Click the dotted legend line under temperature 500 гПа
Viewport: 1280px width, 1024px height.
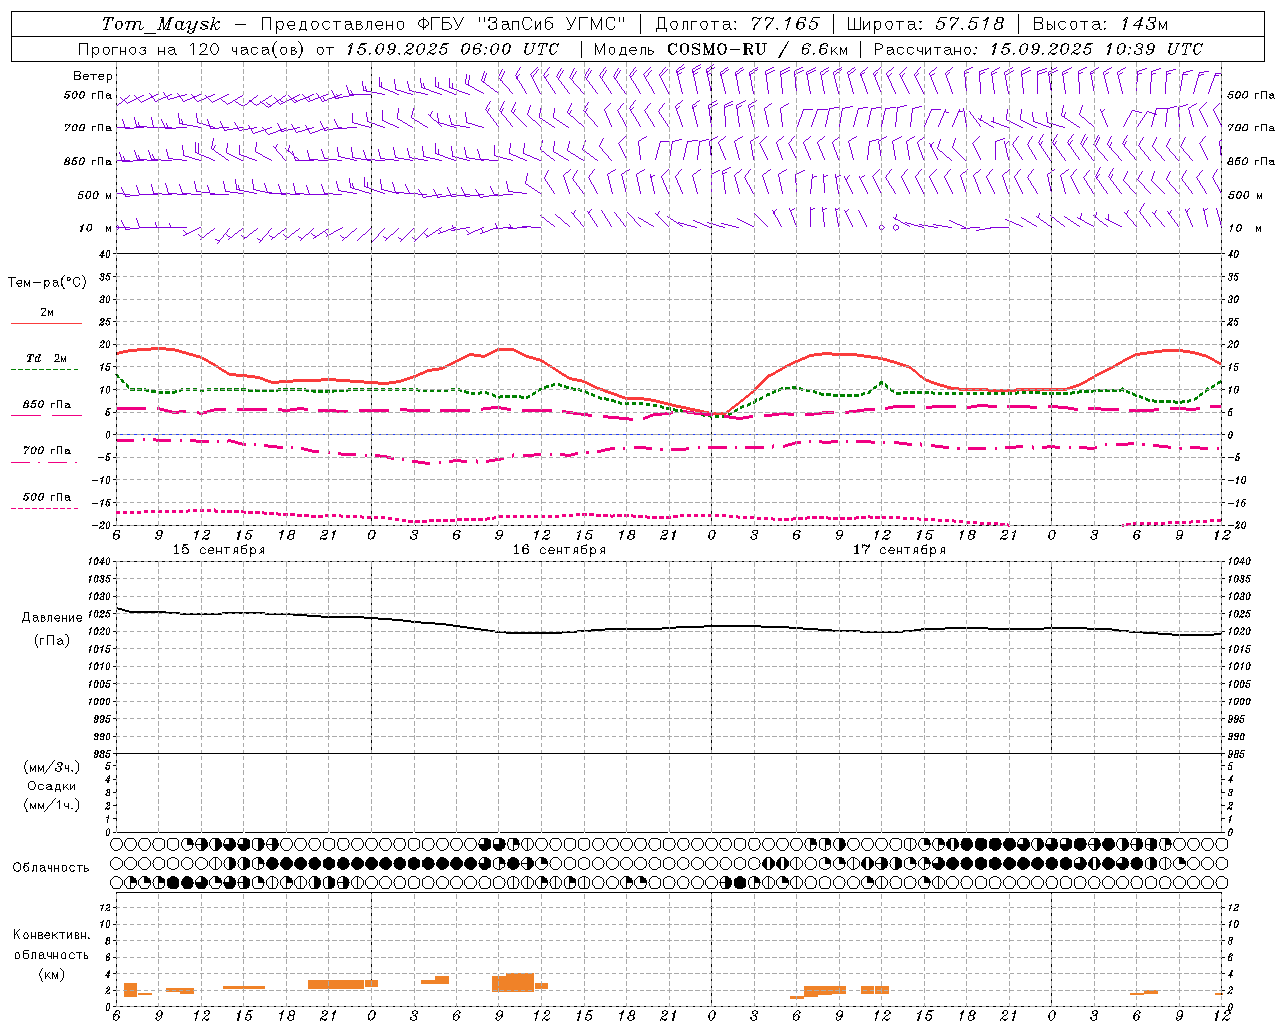(44, 508)
